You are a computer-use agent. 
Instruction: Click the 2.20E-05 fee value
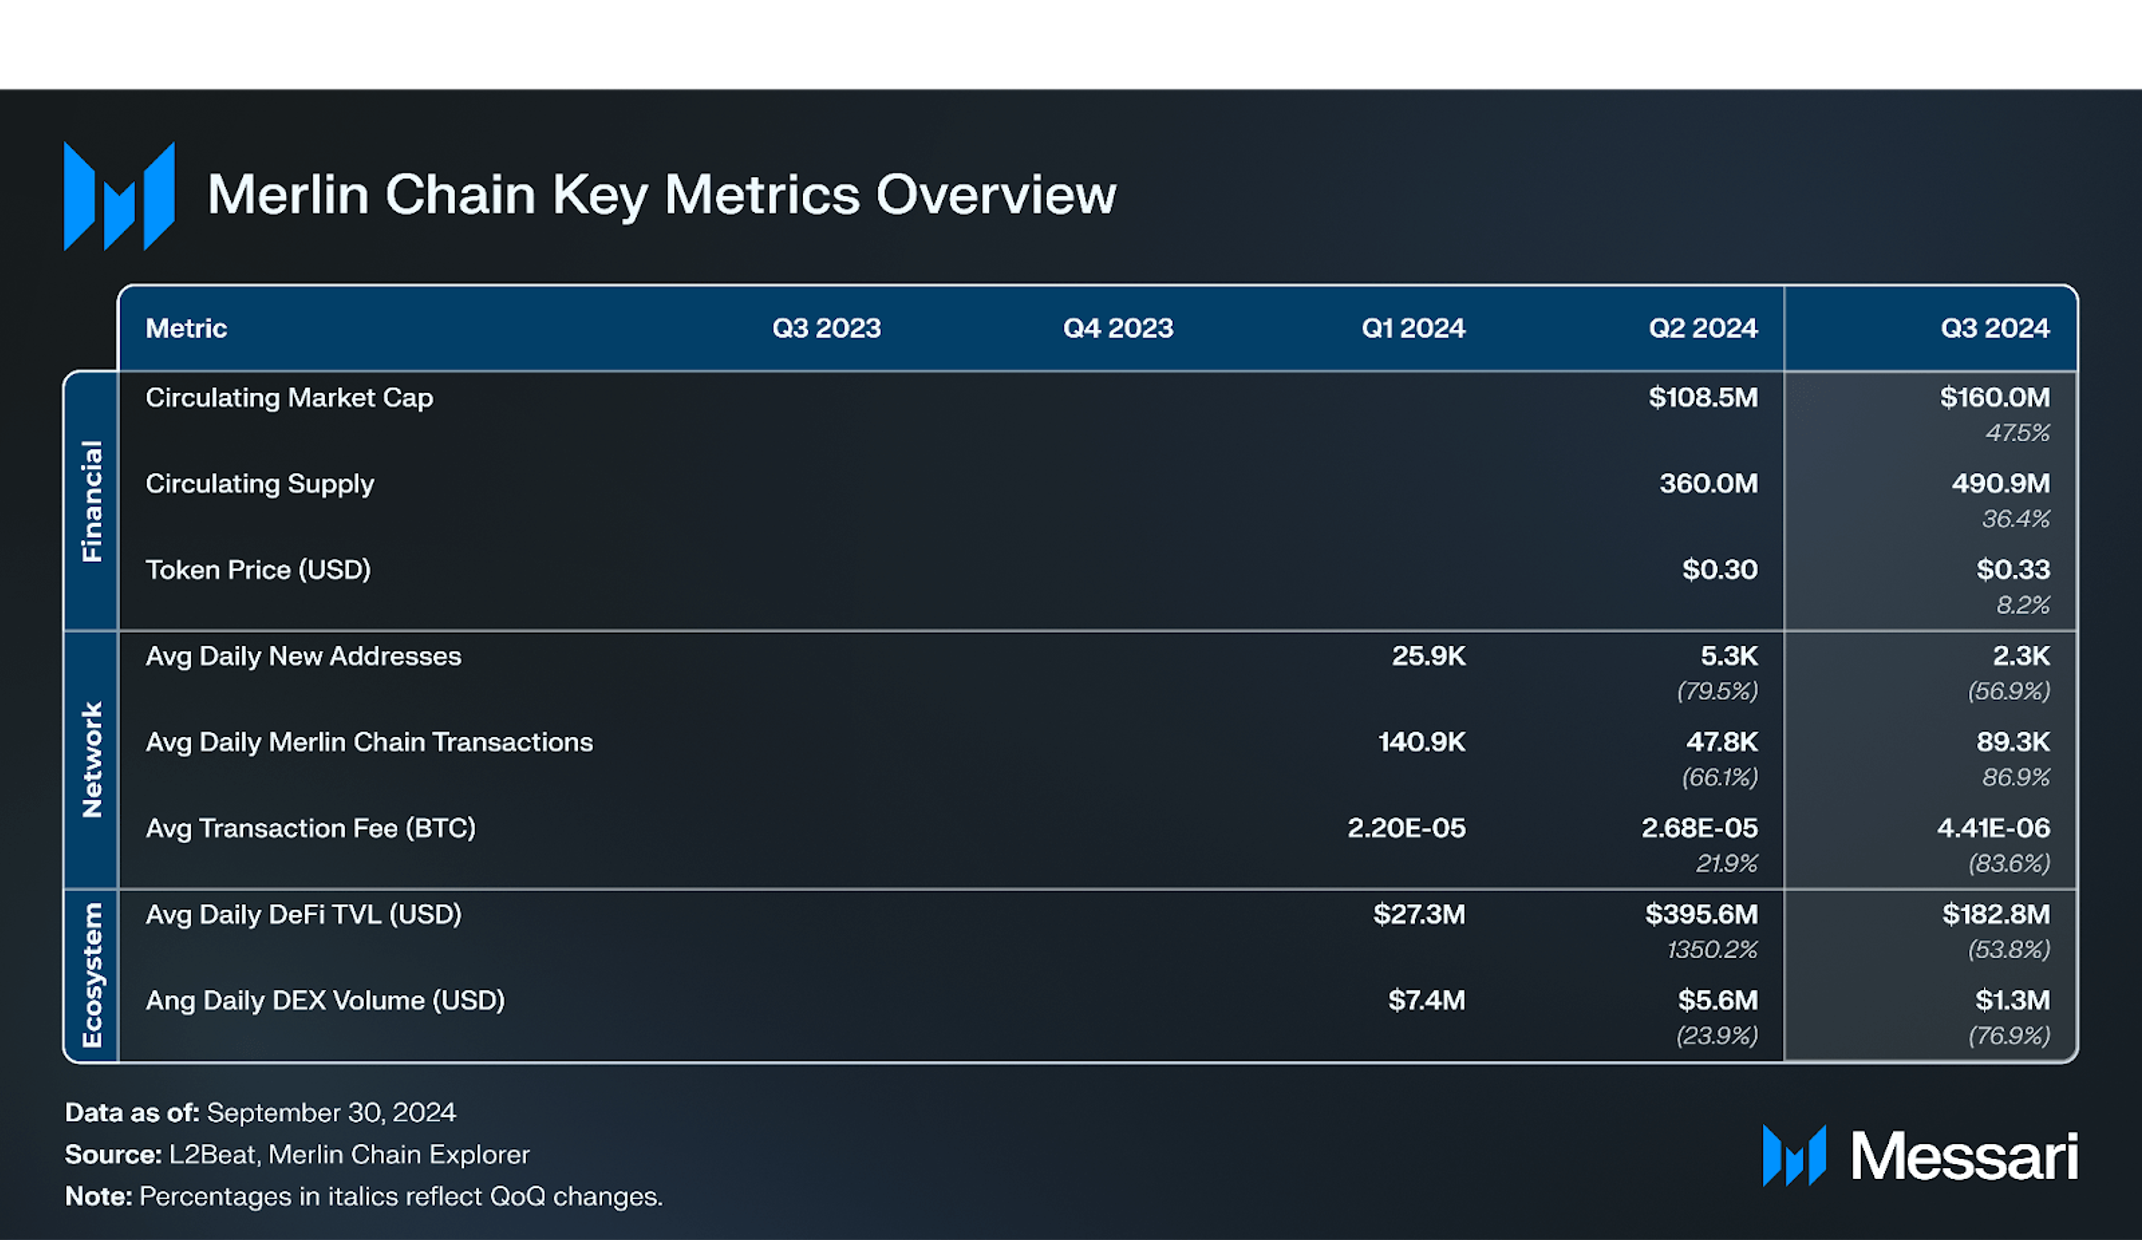pos(1406,828)
